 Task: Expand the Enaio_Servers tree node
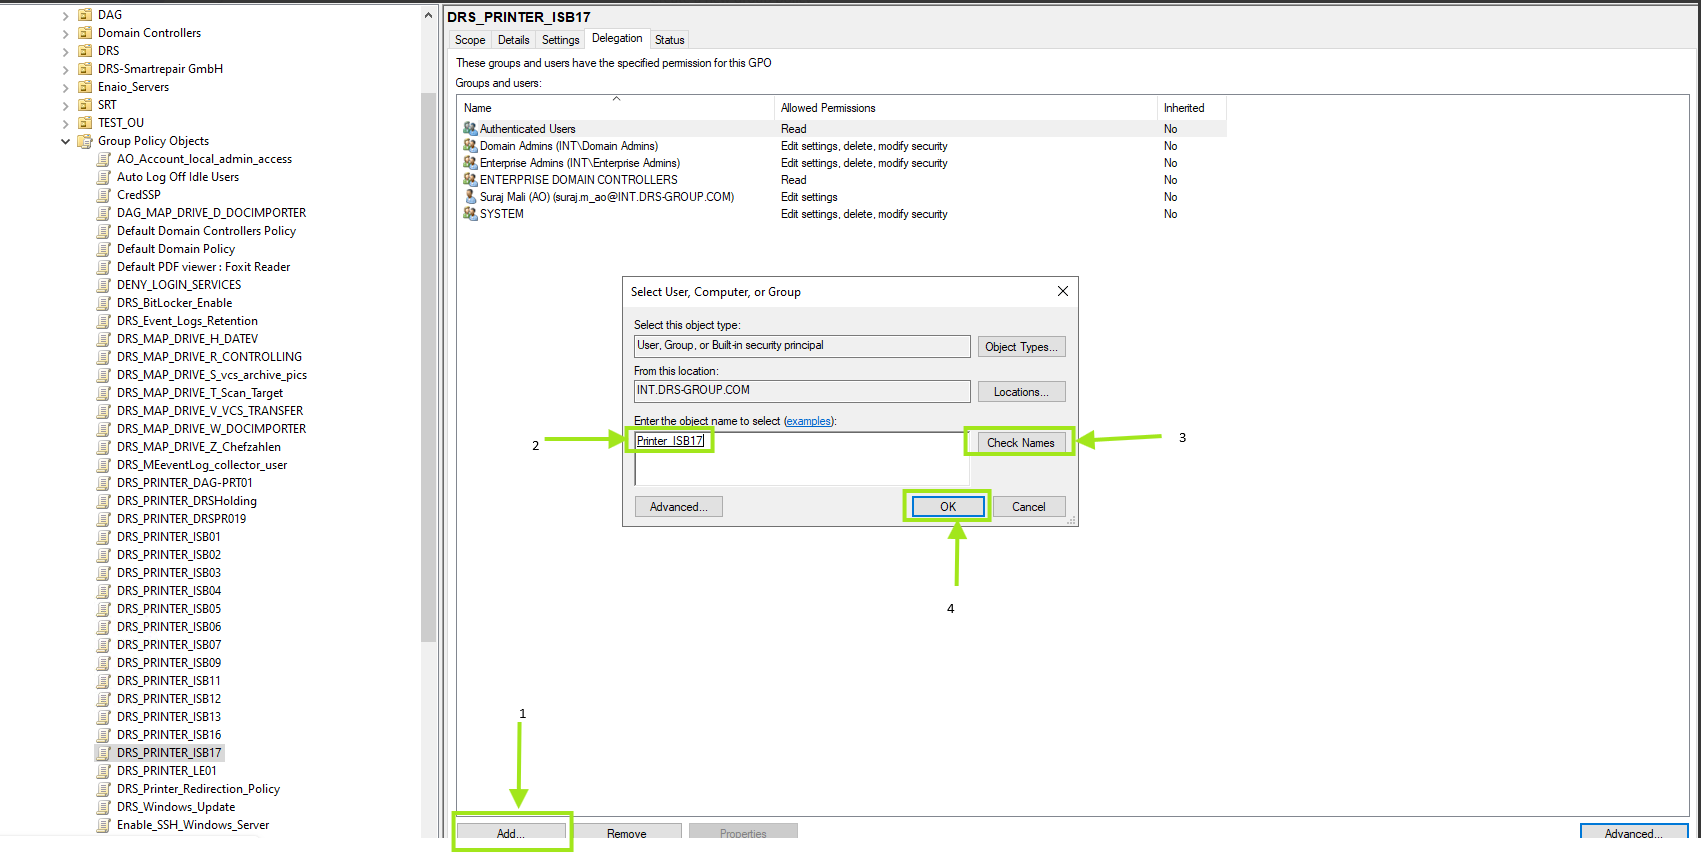[x=66, y=87]
